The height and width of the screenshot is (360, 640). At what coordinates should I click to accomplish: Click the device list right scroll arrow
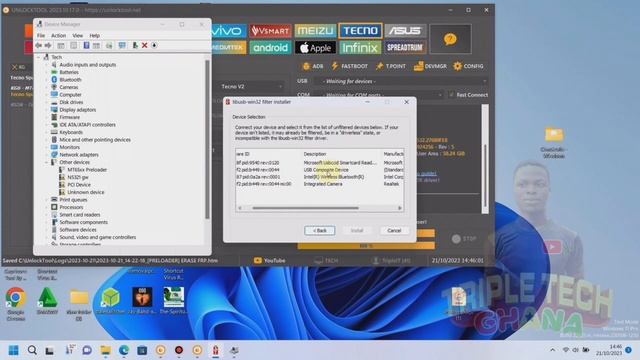(x=400, y=208)
